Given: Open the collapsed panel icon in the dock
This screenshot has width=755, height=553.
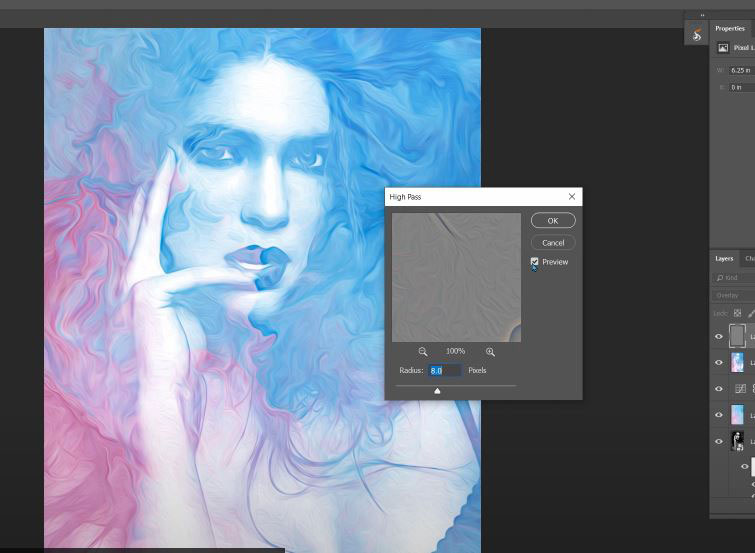Looking at the screenshot, I should click(x=697, y=35).
